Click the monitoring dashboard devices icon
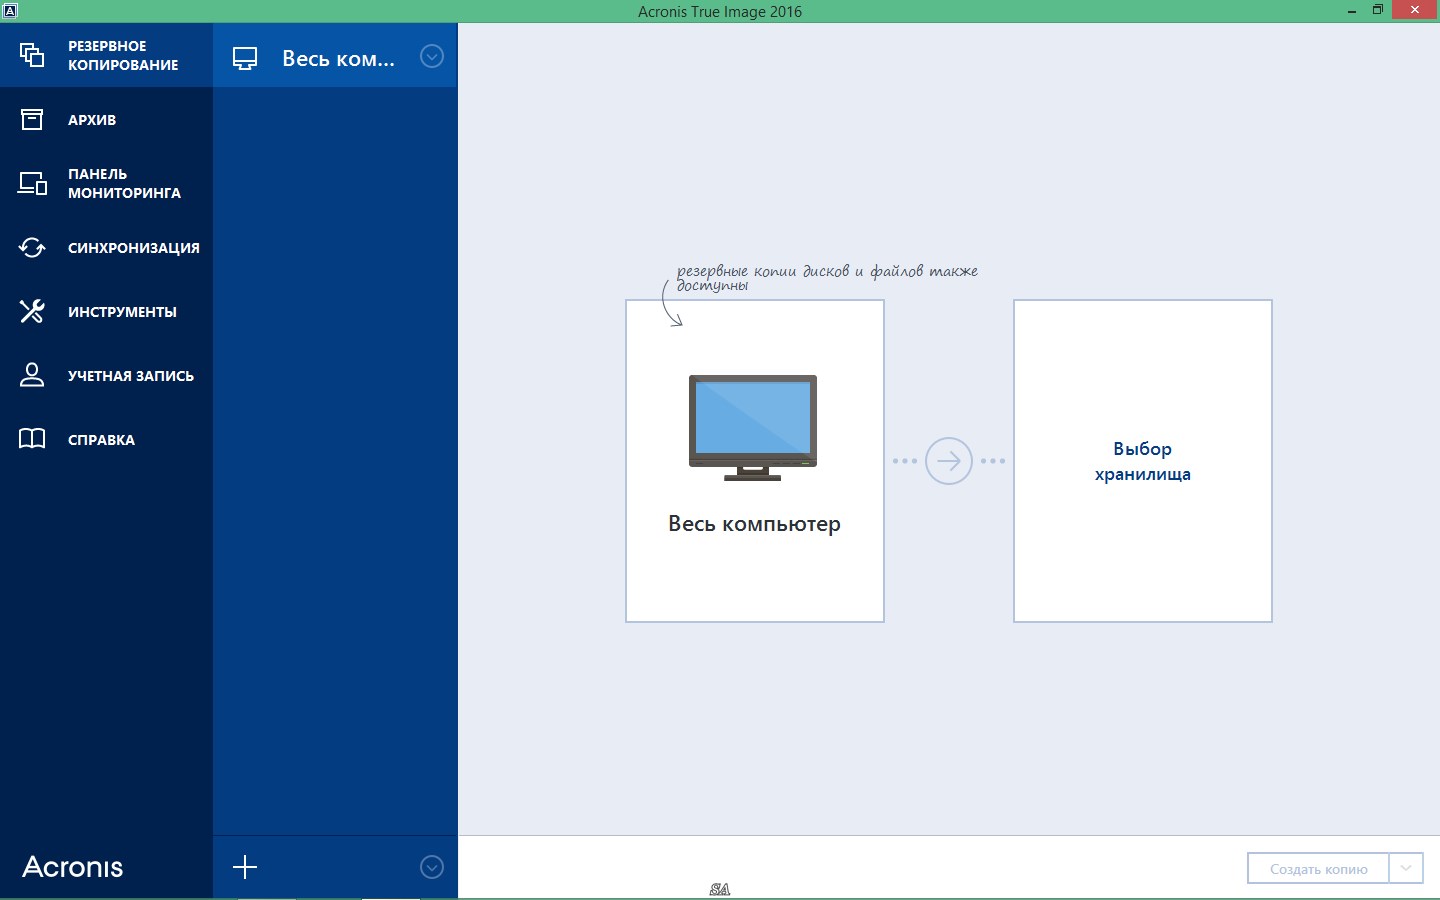1440x900 pixels. tap(32, 183)
